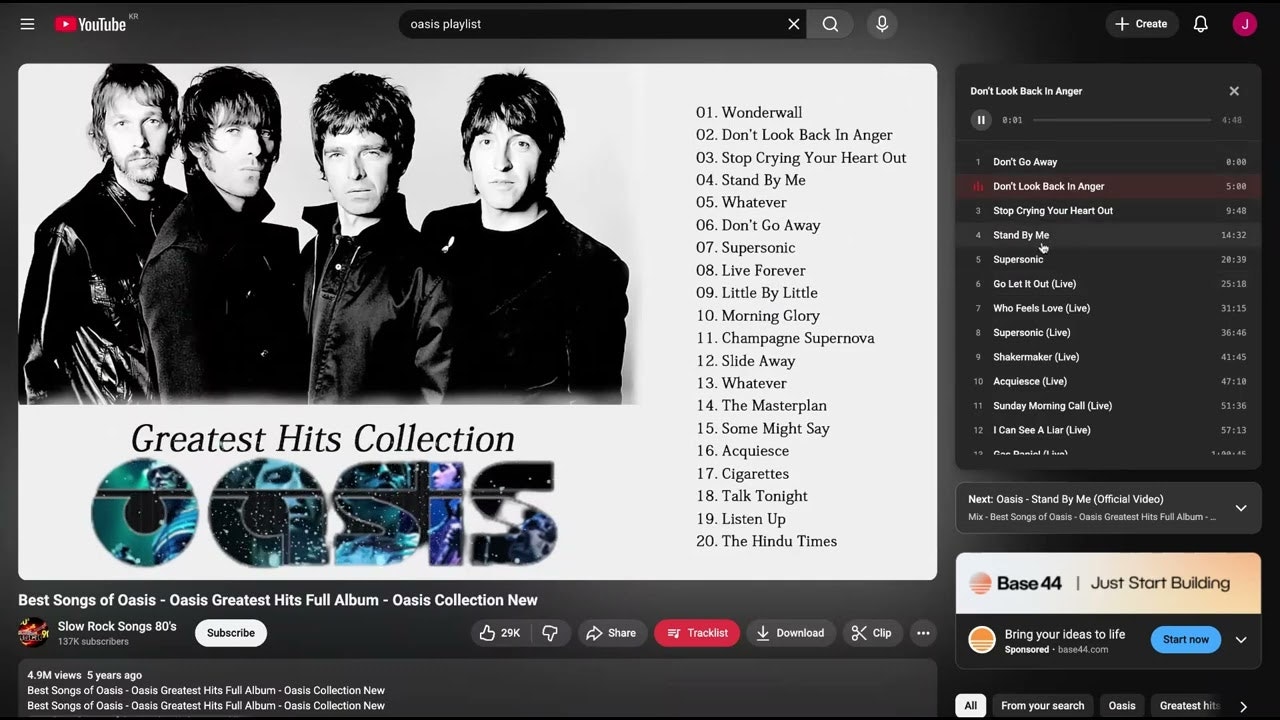Click the magnifier search button

[830, 24]
